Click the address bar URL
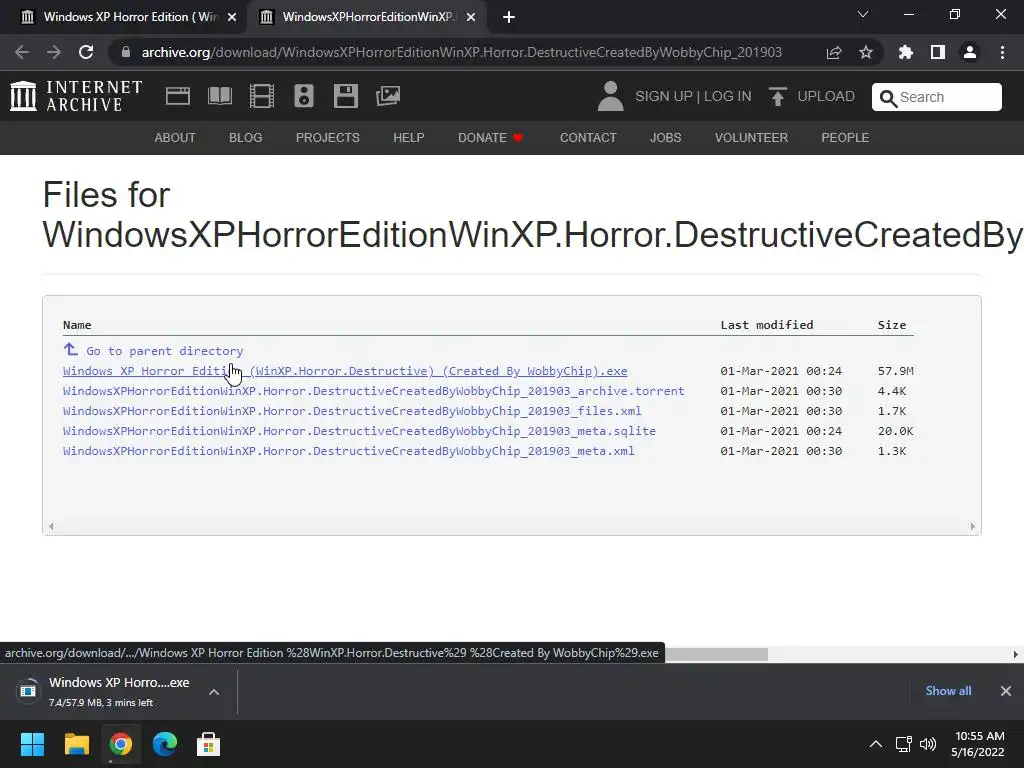Screen dimensions: 1024x768 [x=462, y=52]
